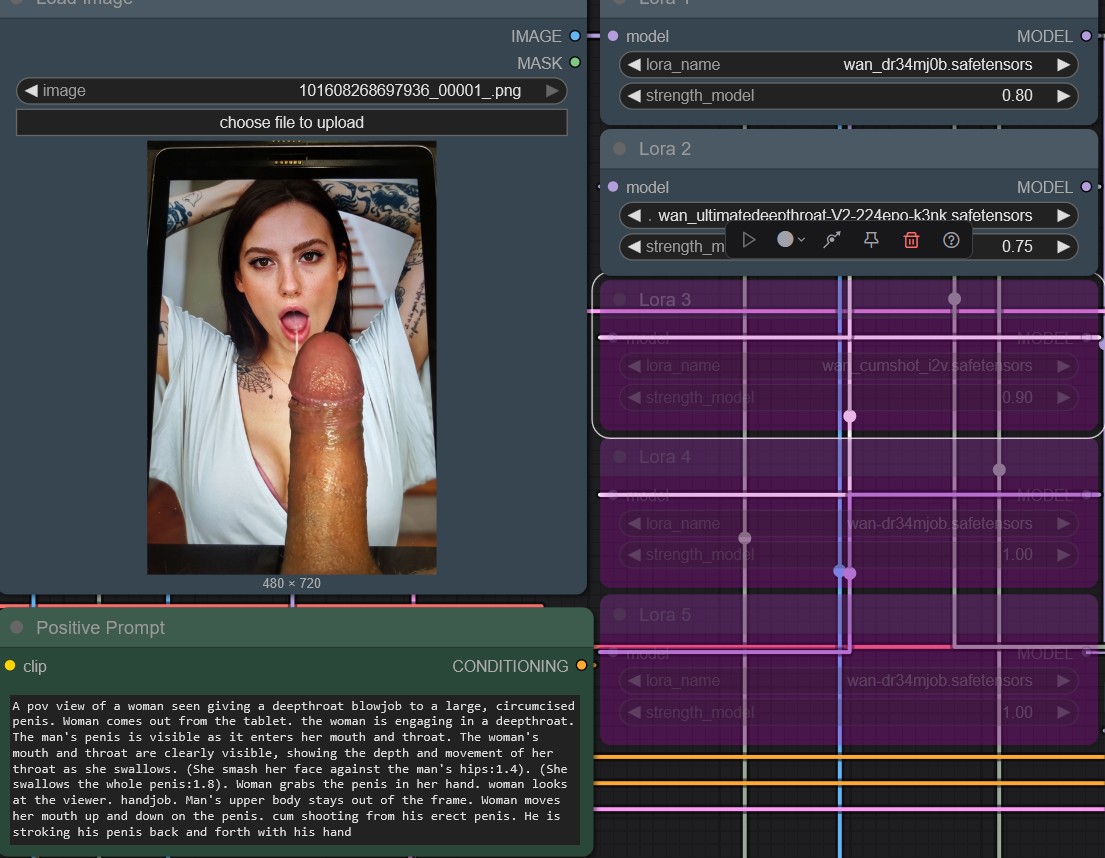Click the execute play icon in the floating toolbar
1105x858 pixels.
click(x=750, y=240)
